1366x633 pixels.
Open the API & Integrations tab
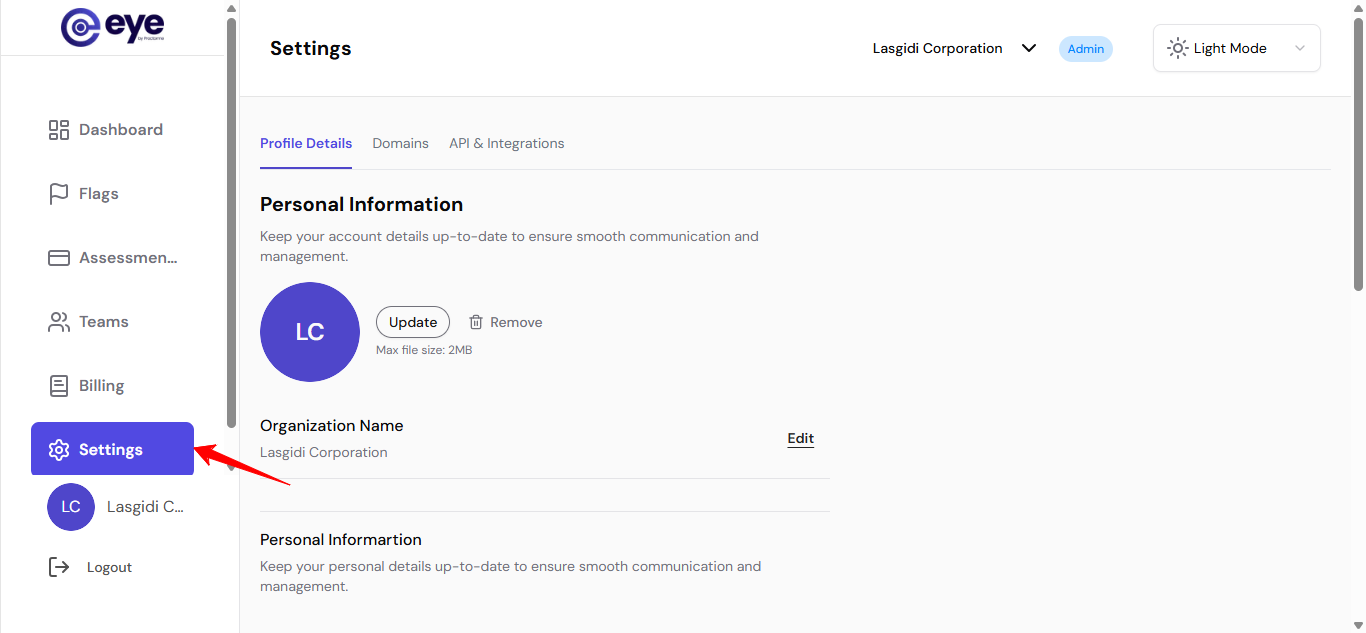tap(507, 143)
